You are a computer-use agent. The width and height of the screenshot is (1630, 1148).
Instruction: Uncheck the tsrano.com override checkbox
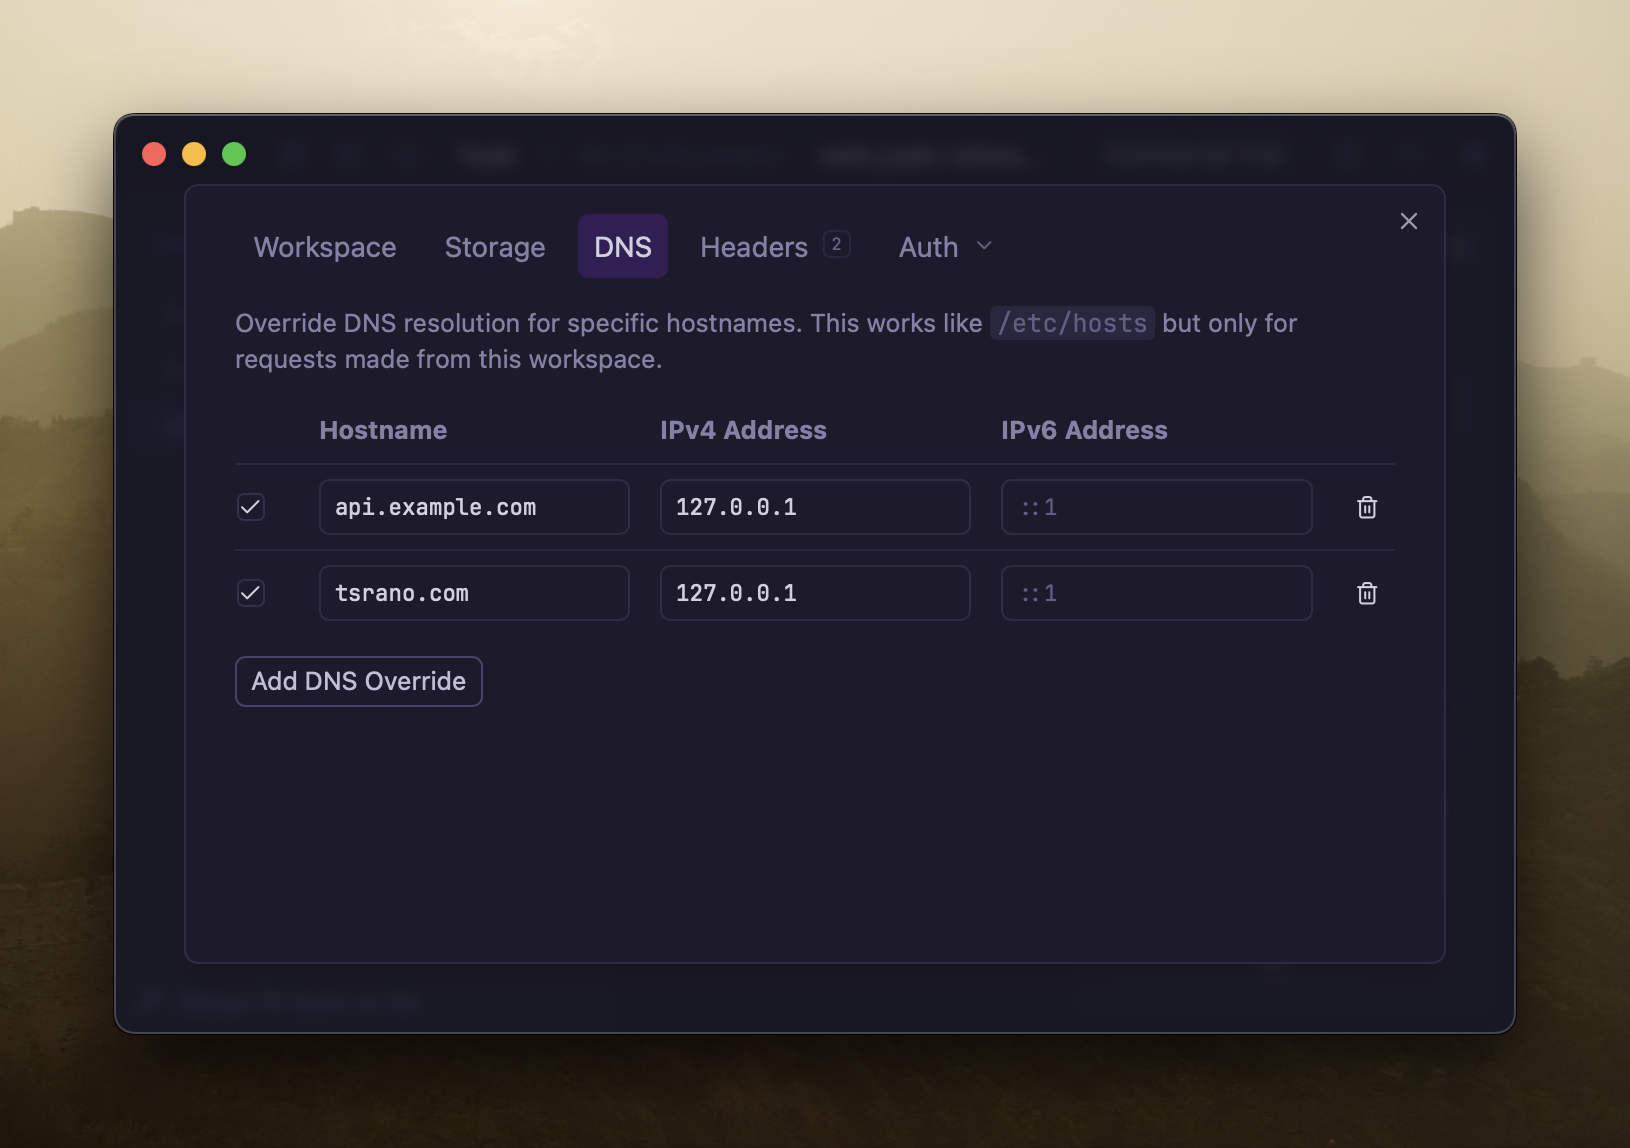[251, 593]
